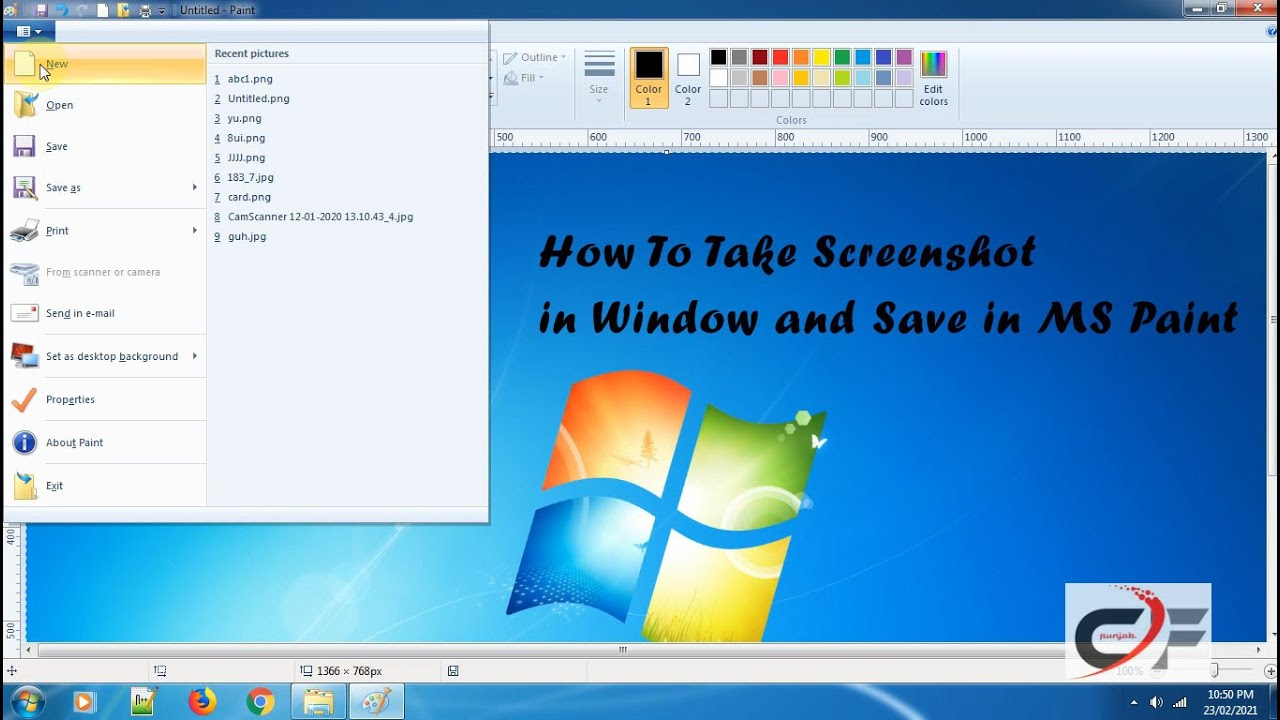Show hidden tray icons arrow
Image resolution: width=1280 pixels, height=720 pixels.
point(1136,702)
